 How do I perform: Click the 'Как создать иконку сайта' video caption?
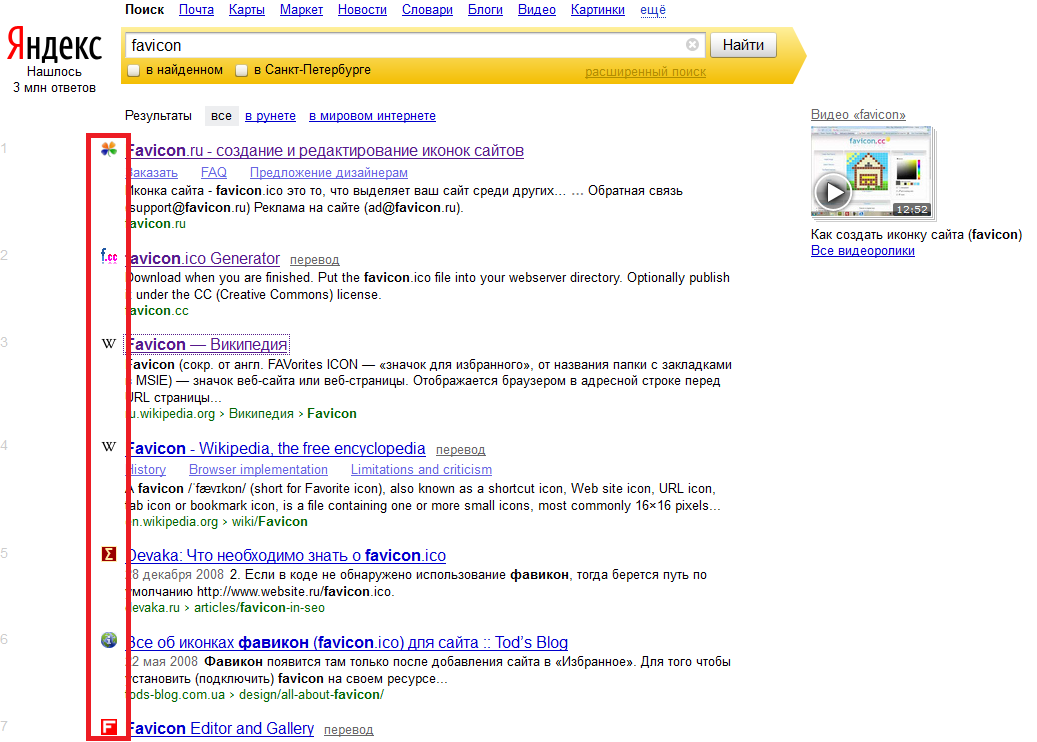[x=917, y=235]
